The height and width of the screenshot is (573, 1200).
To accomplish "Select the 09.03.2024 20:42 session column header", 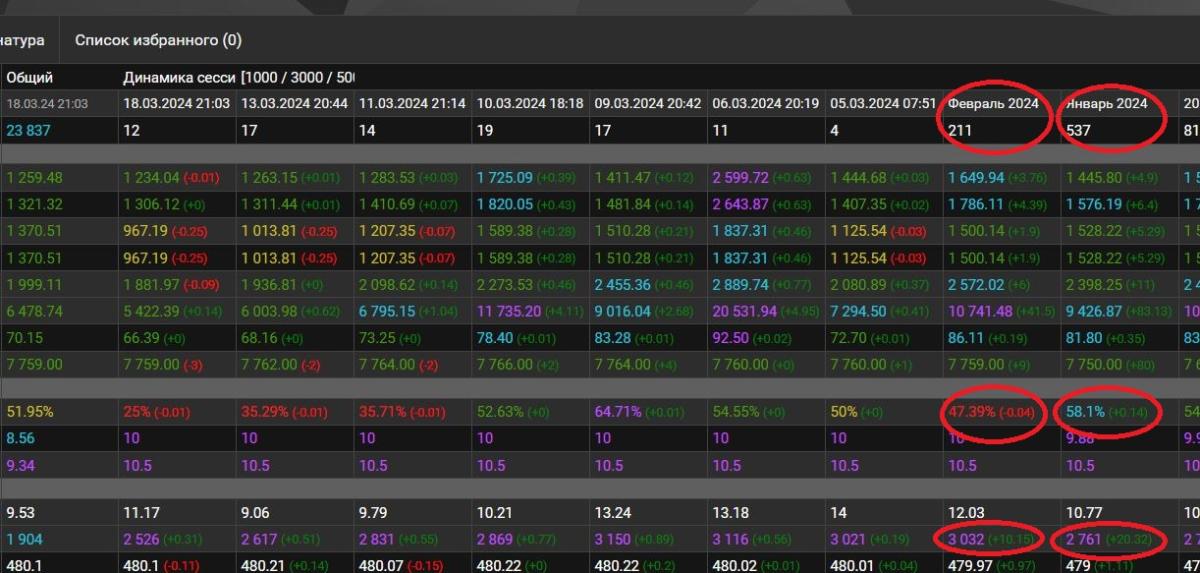I will tap(648, 103).
